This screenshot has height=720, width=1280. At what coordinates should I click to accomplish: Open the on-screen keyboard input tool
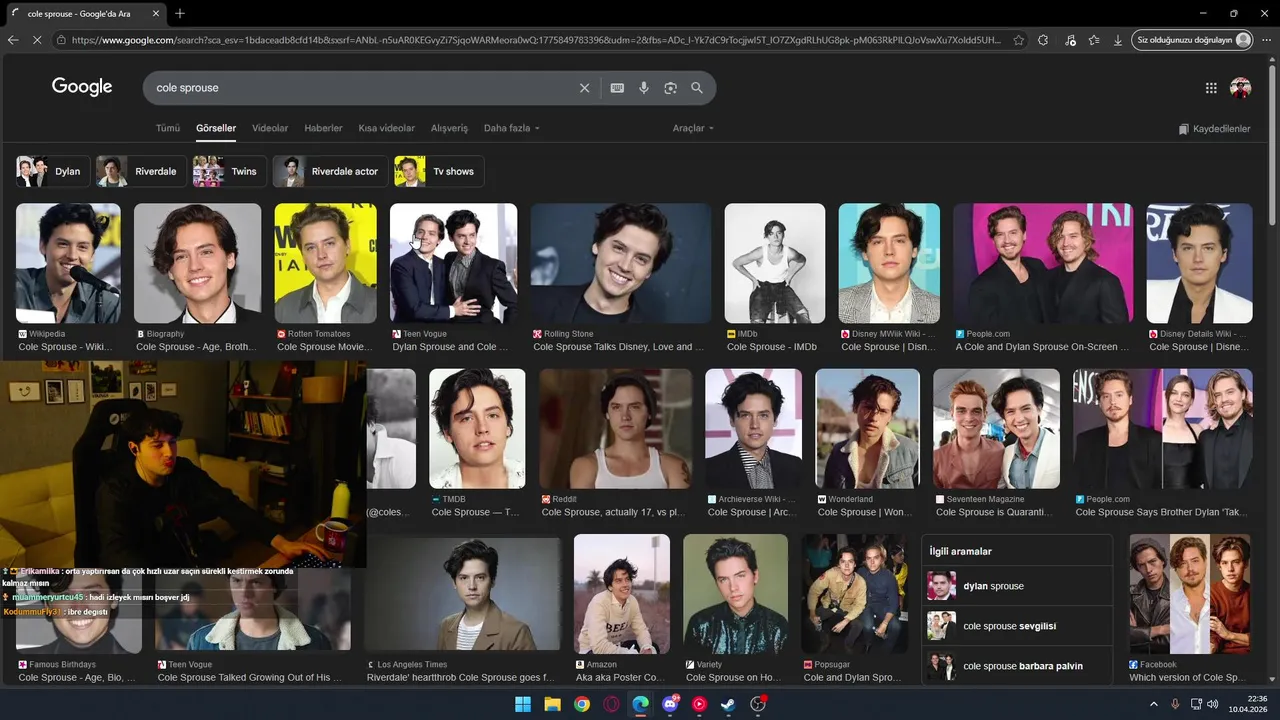(617, 88)
